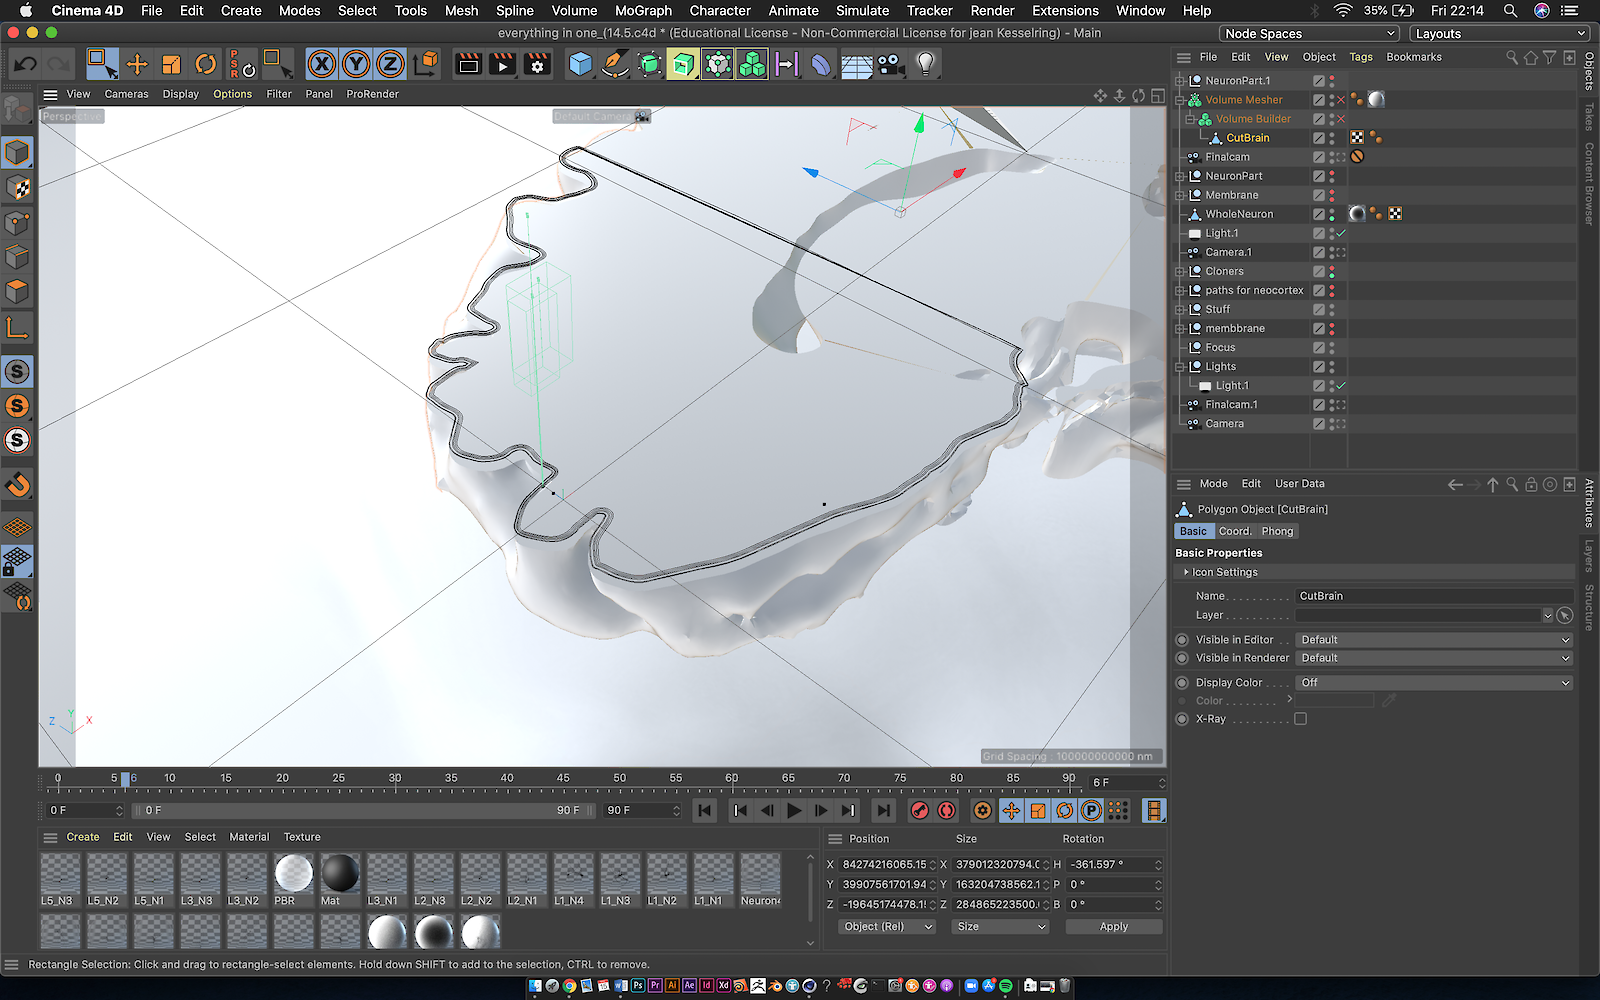1600x1000 pixels.
Task: Switch to the Coord. tab
Action: tap(1234, 531)
